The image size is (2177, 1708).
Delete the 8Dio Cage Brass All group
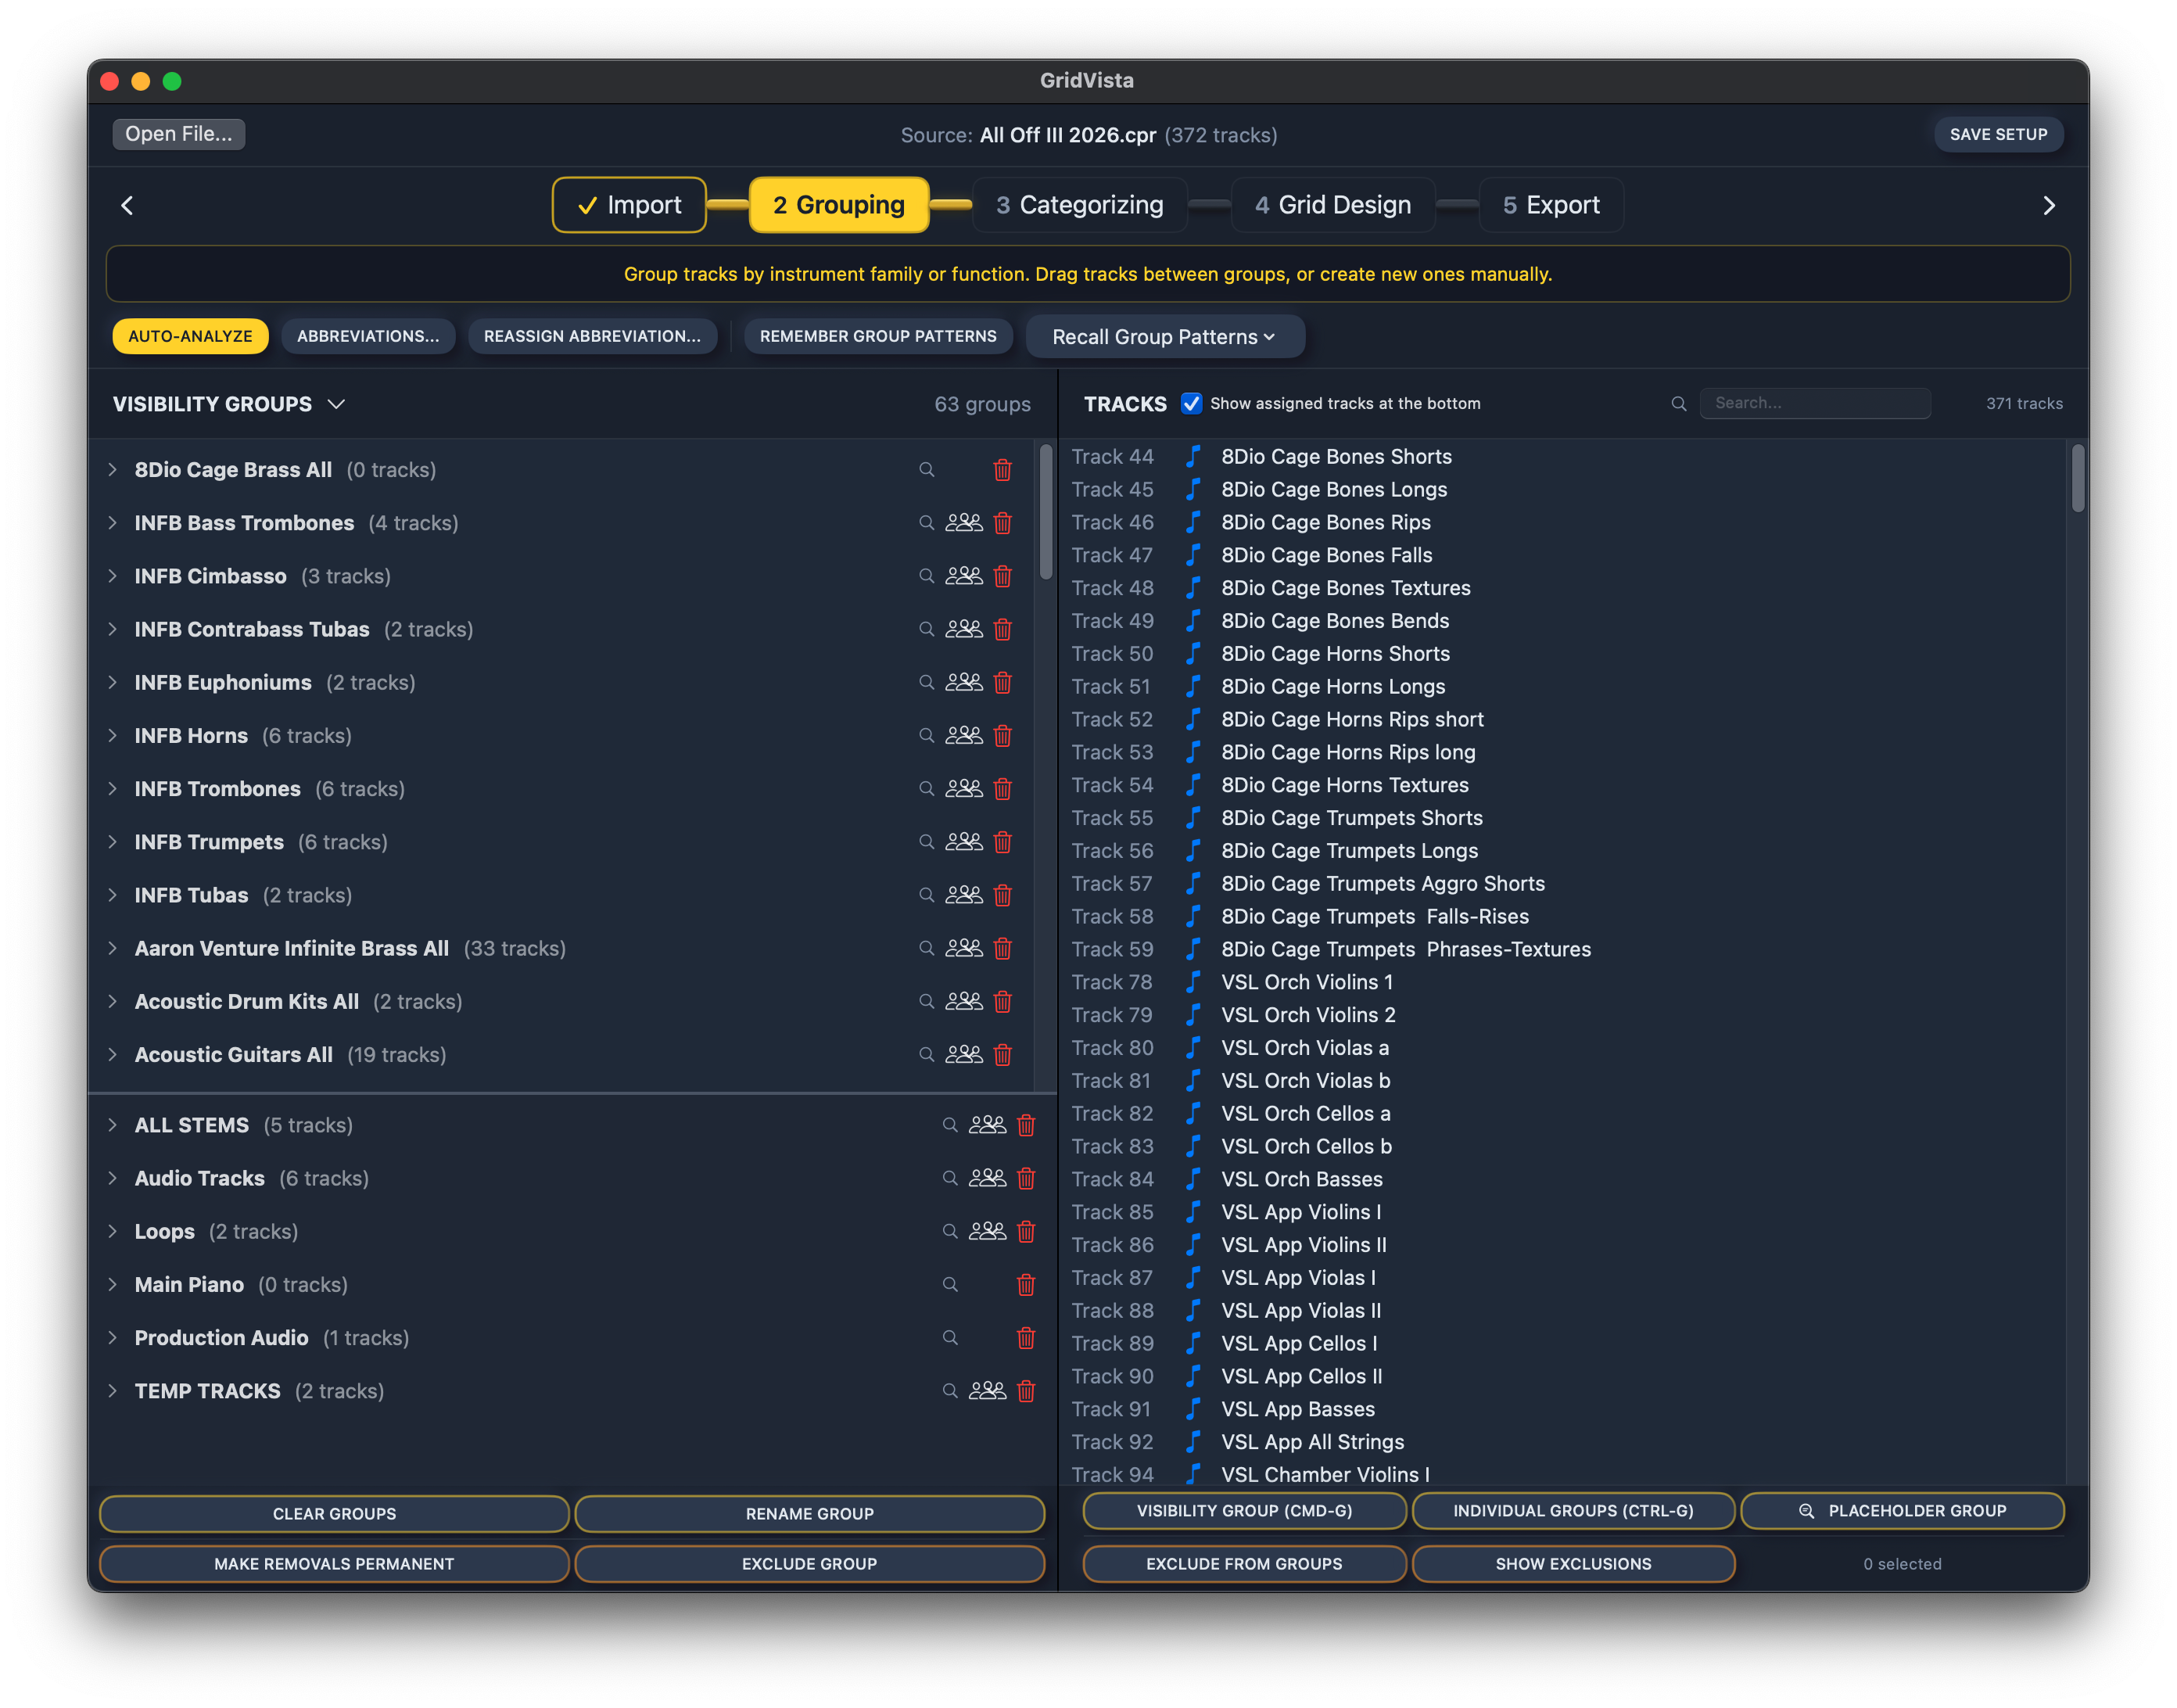pyautogui.click(x=1002, y=470)
